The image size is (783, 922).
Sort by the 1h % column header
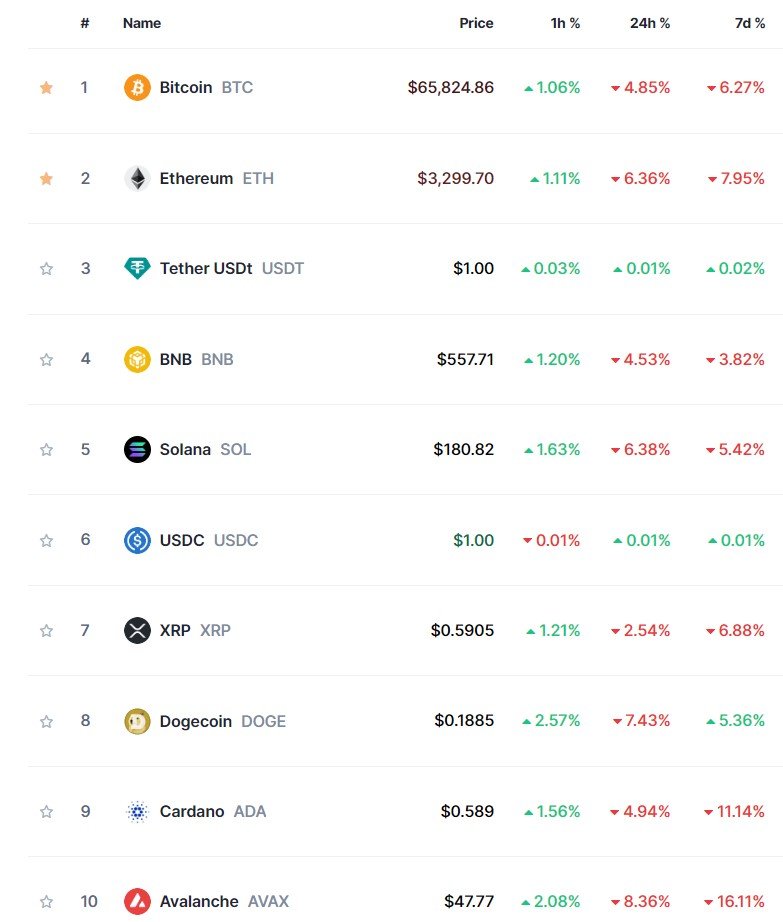point(566,24)
